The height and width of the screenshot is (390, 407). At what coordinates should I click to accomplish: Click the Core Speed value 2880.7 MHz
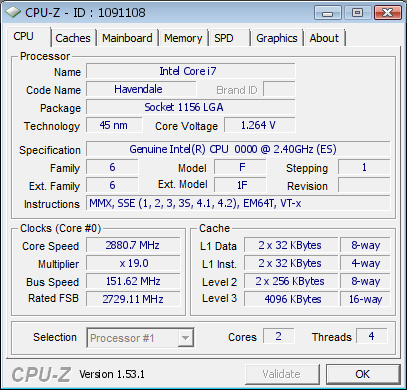pyautogui.click(x=133, y=245)
